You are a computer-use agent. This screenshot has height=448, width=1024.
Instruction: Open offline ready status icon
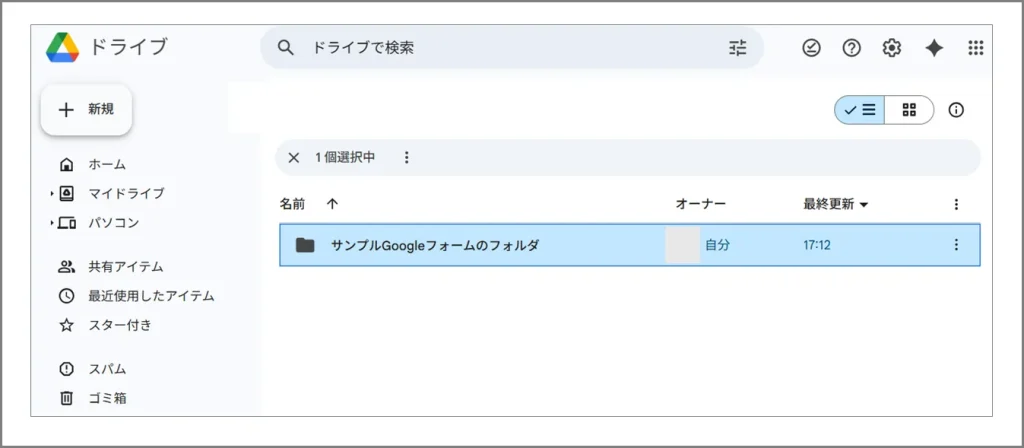(x=811, y=48)
